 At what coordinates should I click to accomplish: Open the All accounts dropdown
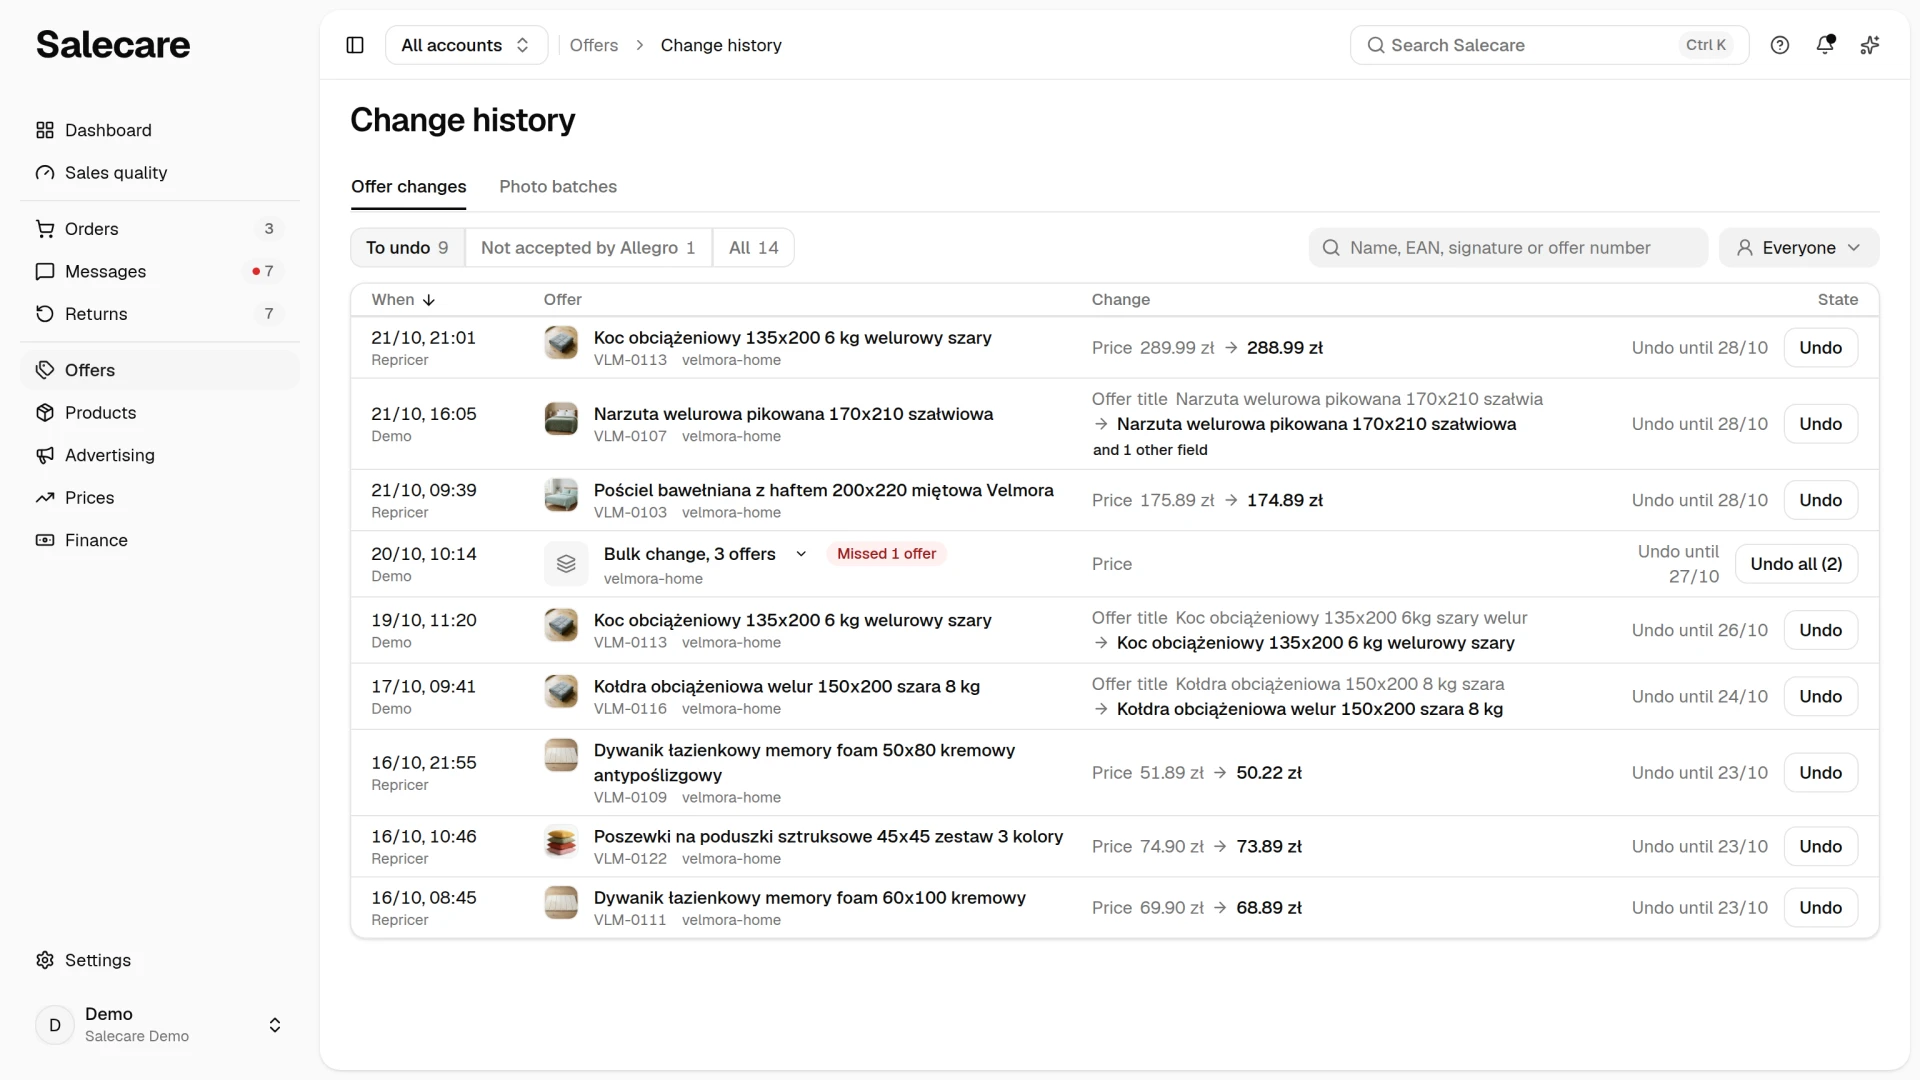466,45
